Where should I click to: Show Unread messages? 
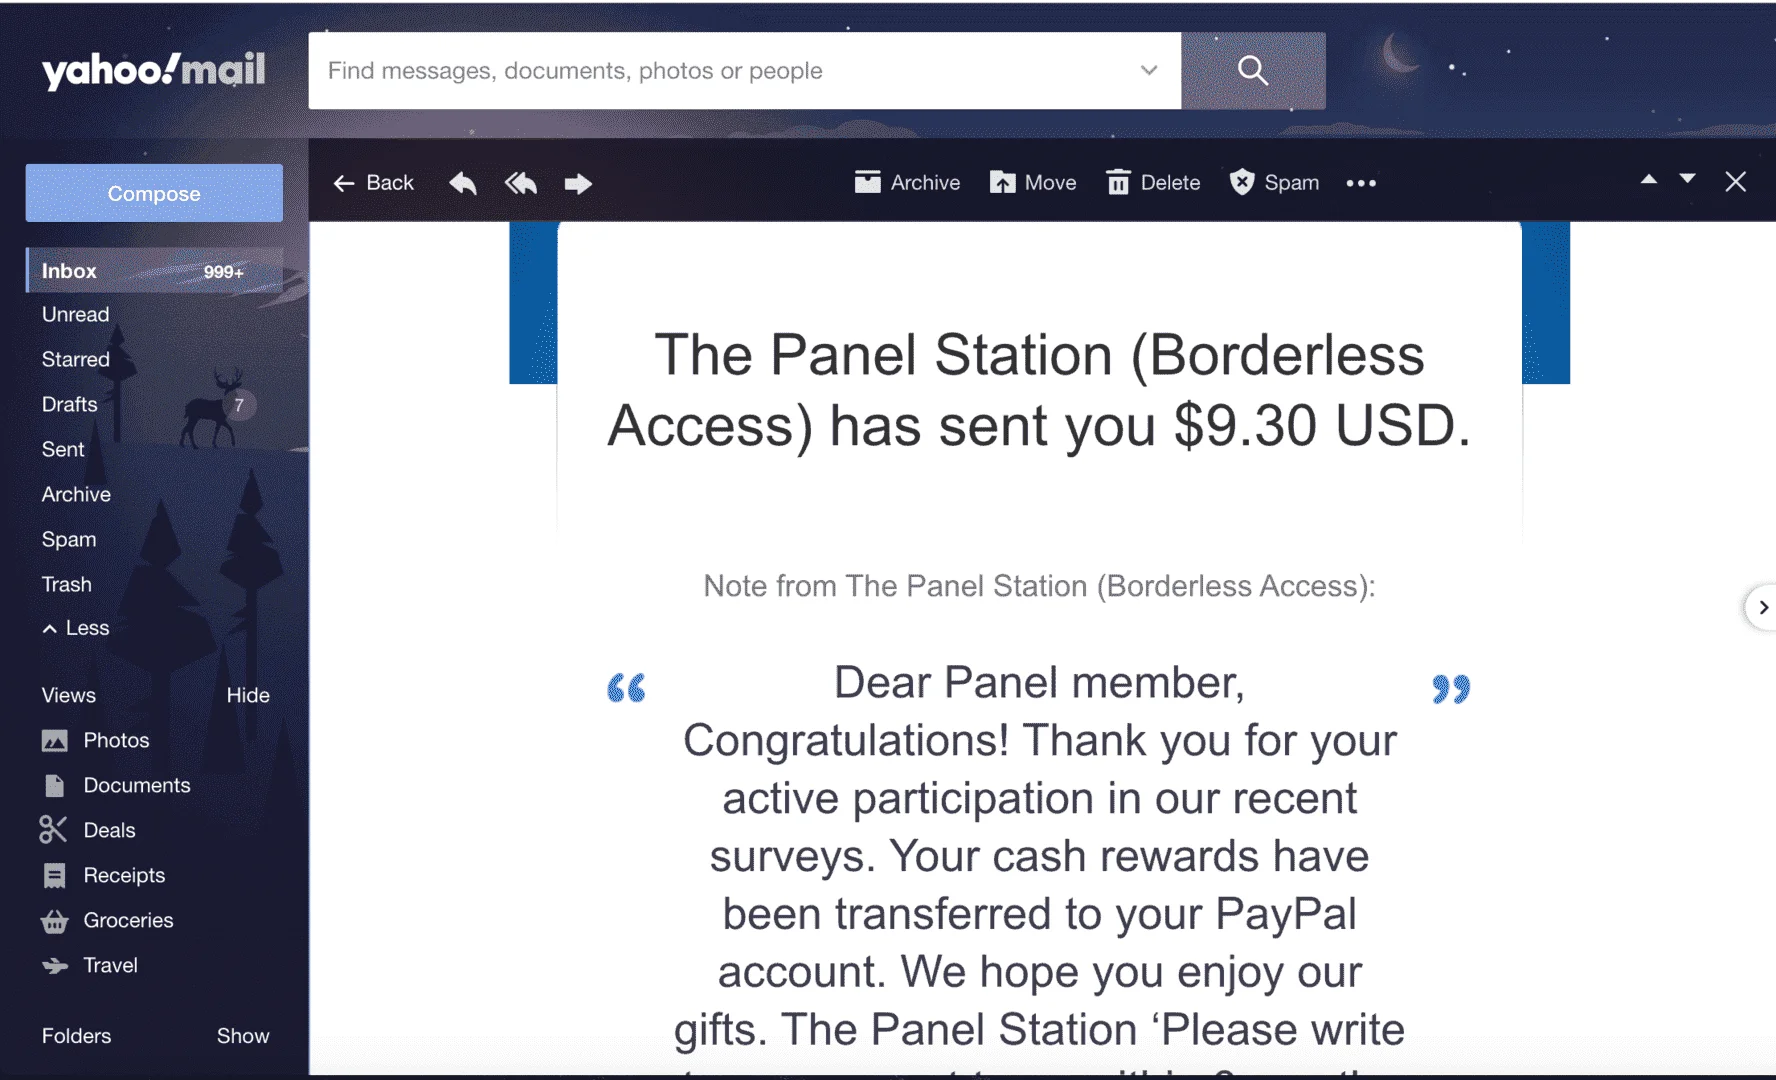point(76,315)
